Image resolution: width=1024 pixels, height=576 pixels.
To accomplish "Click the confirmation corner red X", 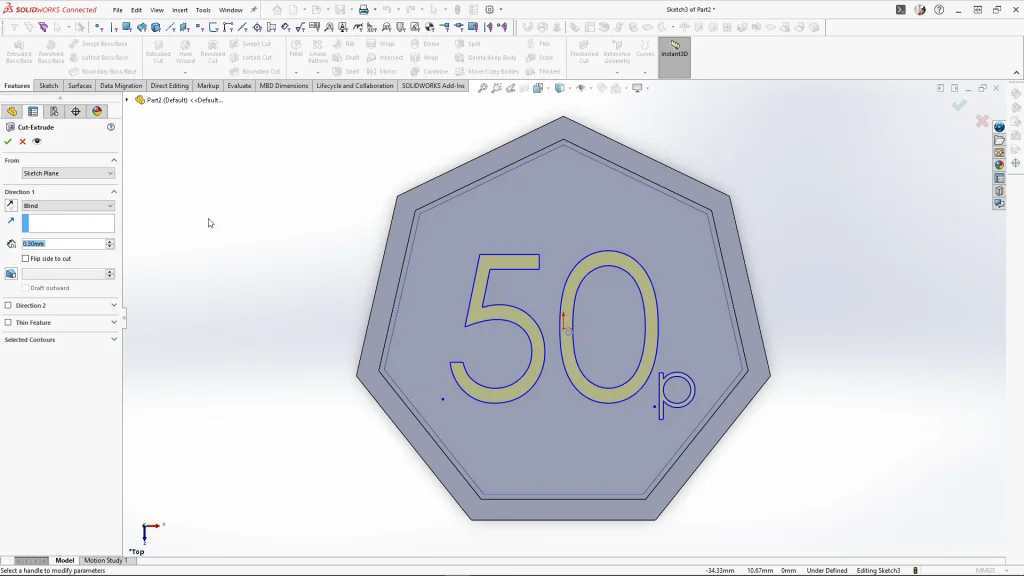I will [982, 121].
